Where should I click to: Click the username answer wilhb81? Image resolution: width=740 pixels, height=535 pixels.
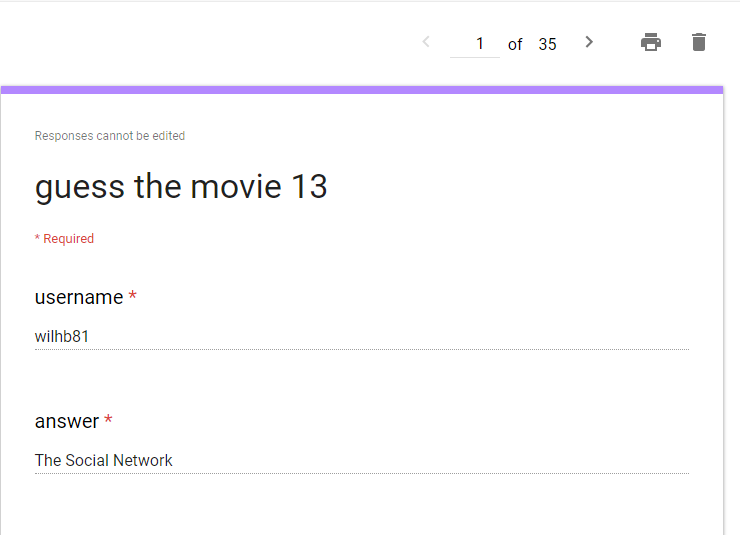pyautogui.click(x=61, y=336)
